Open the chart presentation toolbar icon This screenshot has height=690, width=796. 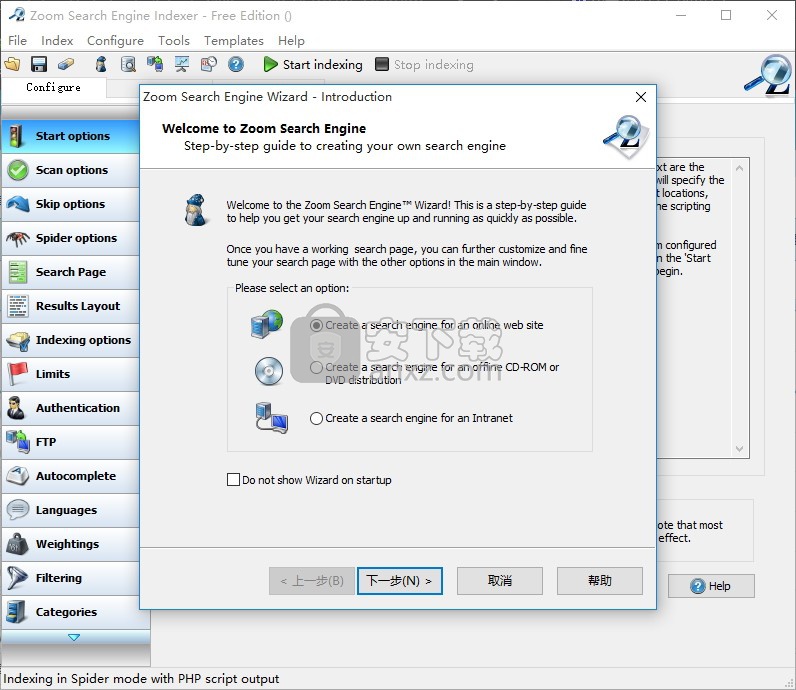(x=182, y=64)
